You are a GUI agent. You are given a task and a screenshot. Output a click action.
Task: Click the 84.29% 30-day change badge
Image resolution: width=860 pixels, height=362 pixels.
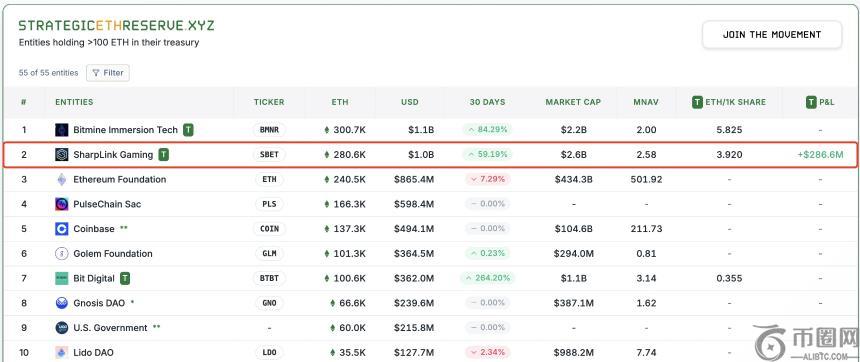tap(488, 130)
